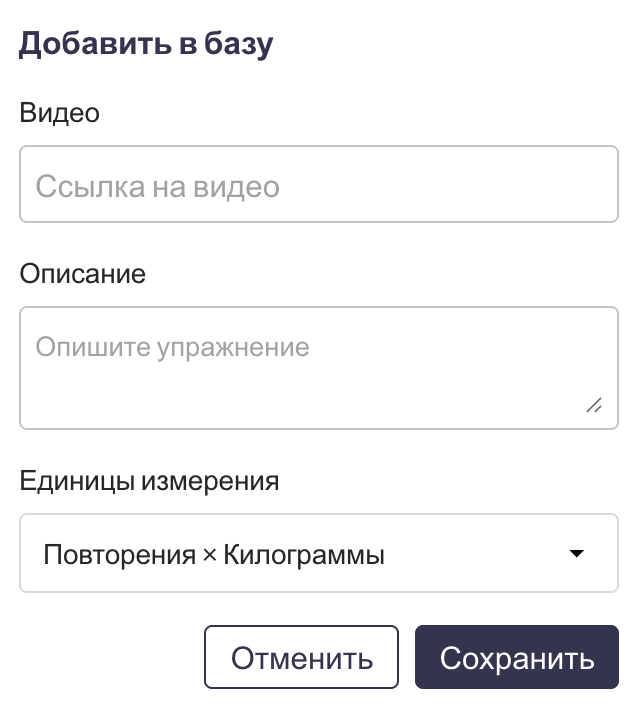Viewport: 640px width, 707px height.
Task: Click the diagonal grip in the description box
Action: [593, 405]
